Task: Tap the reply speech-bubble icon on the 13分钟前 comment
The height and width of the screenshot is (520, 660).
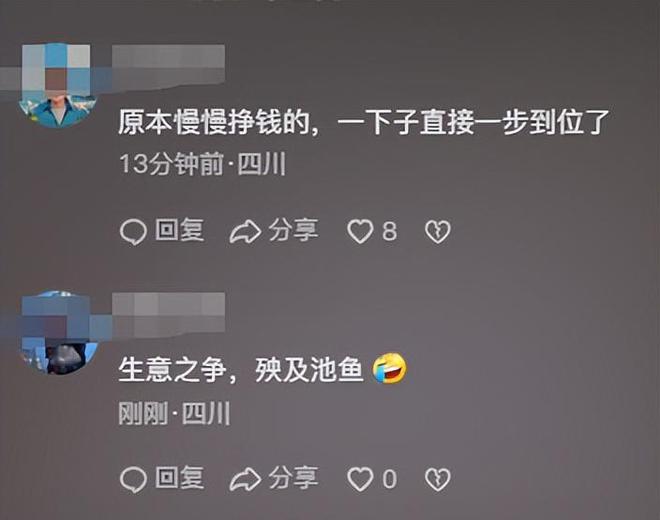Action: tap(133, 232)
